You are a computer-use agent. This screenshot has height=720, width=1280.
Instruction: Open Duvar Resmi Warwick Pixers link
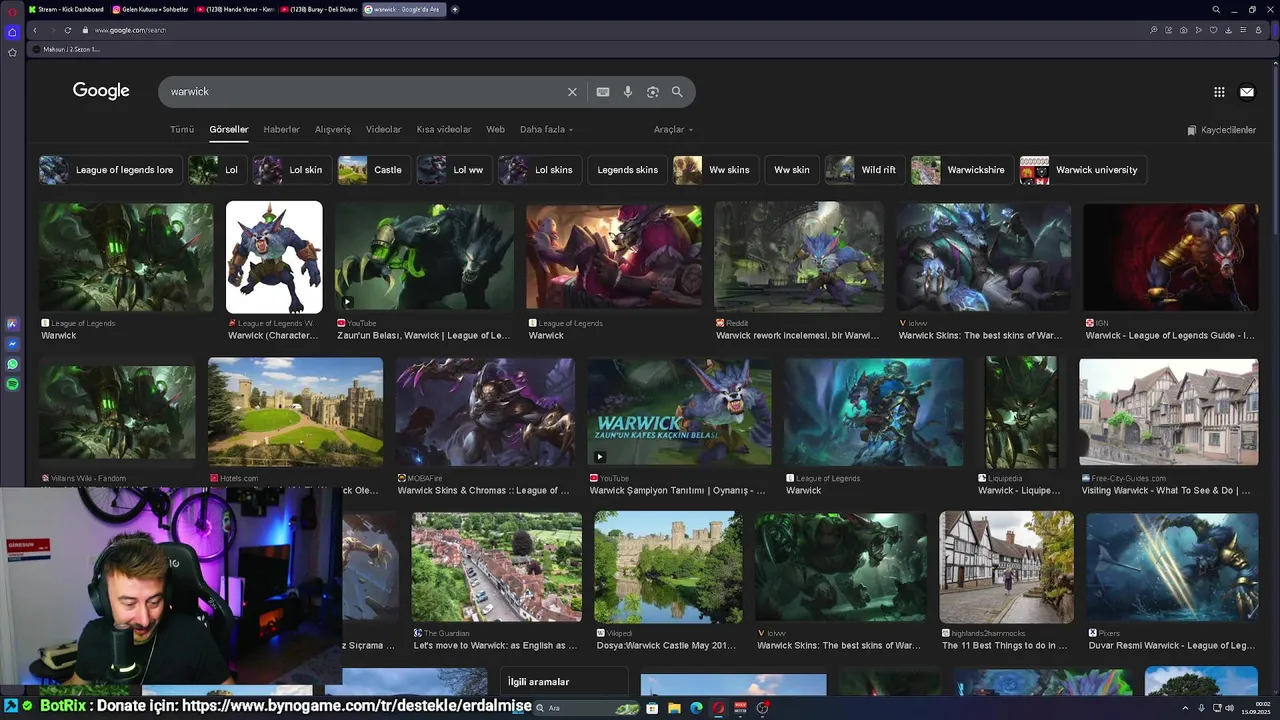(x=1170, y=646)
